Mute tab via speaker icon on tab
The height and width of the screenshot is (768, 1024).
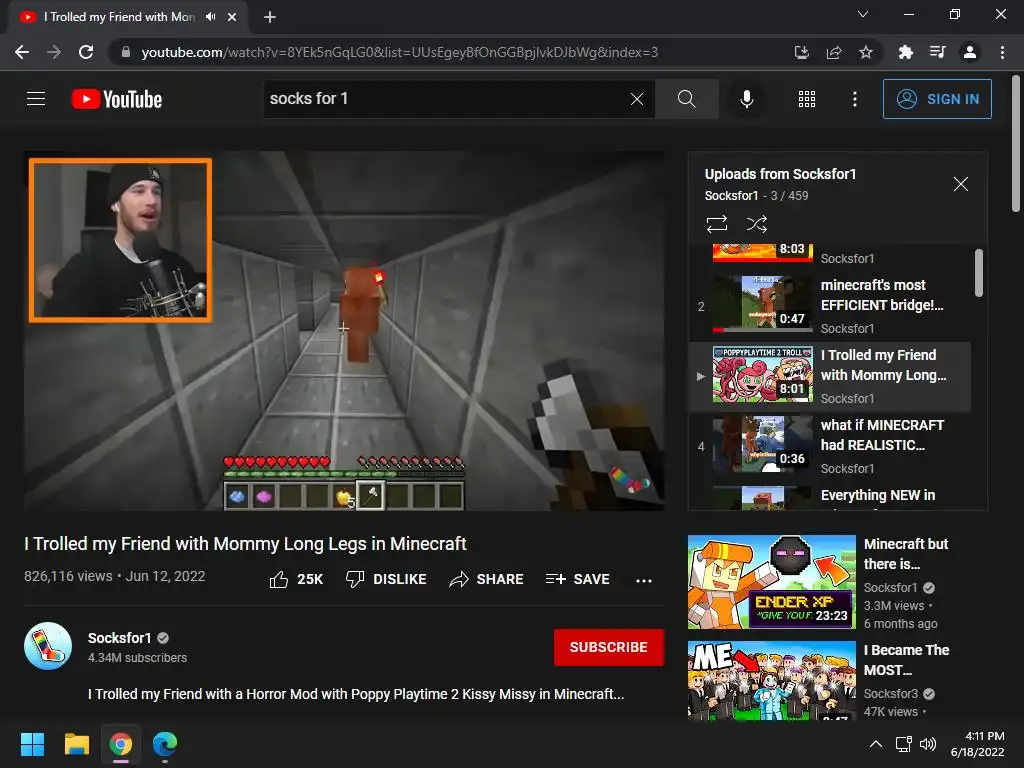(x=210, y=17)
